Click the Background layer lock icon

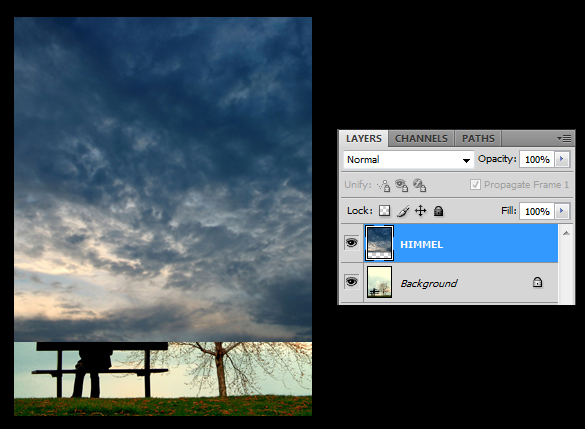coord(537,282)
